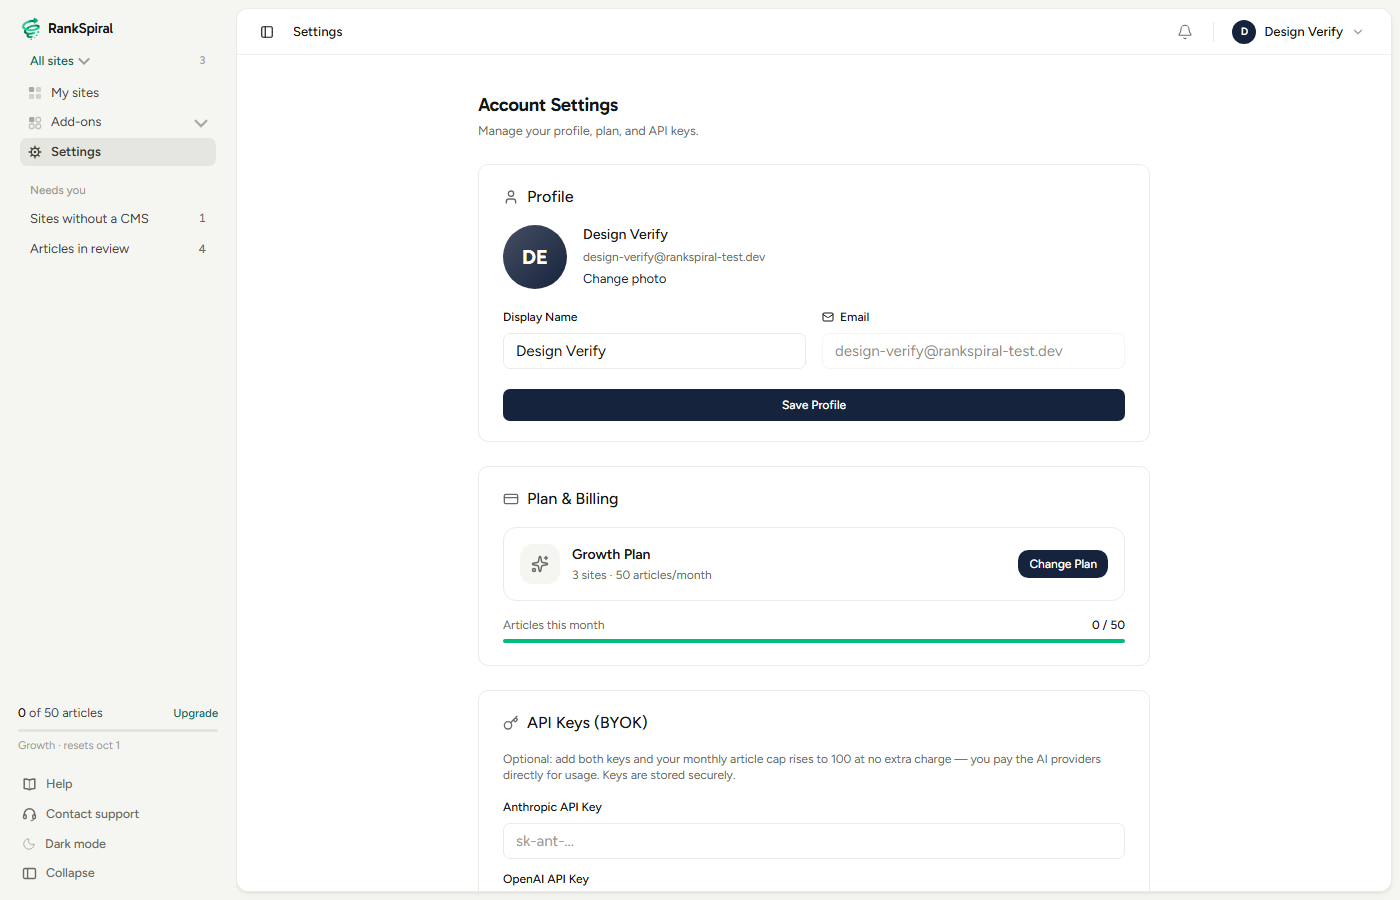The height and width of the screenshot is (900, 1400).
Task: Click the Email input field
Action: [973, 351]
